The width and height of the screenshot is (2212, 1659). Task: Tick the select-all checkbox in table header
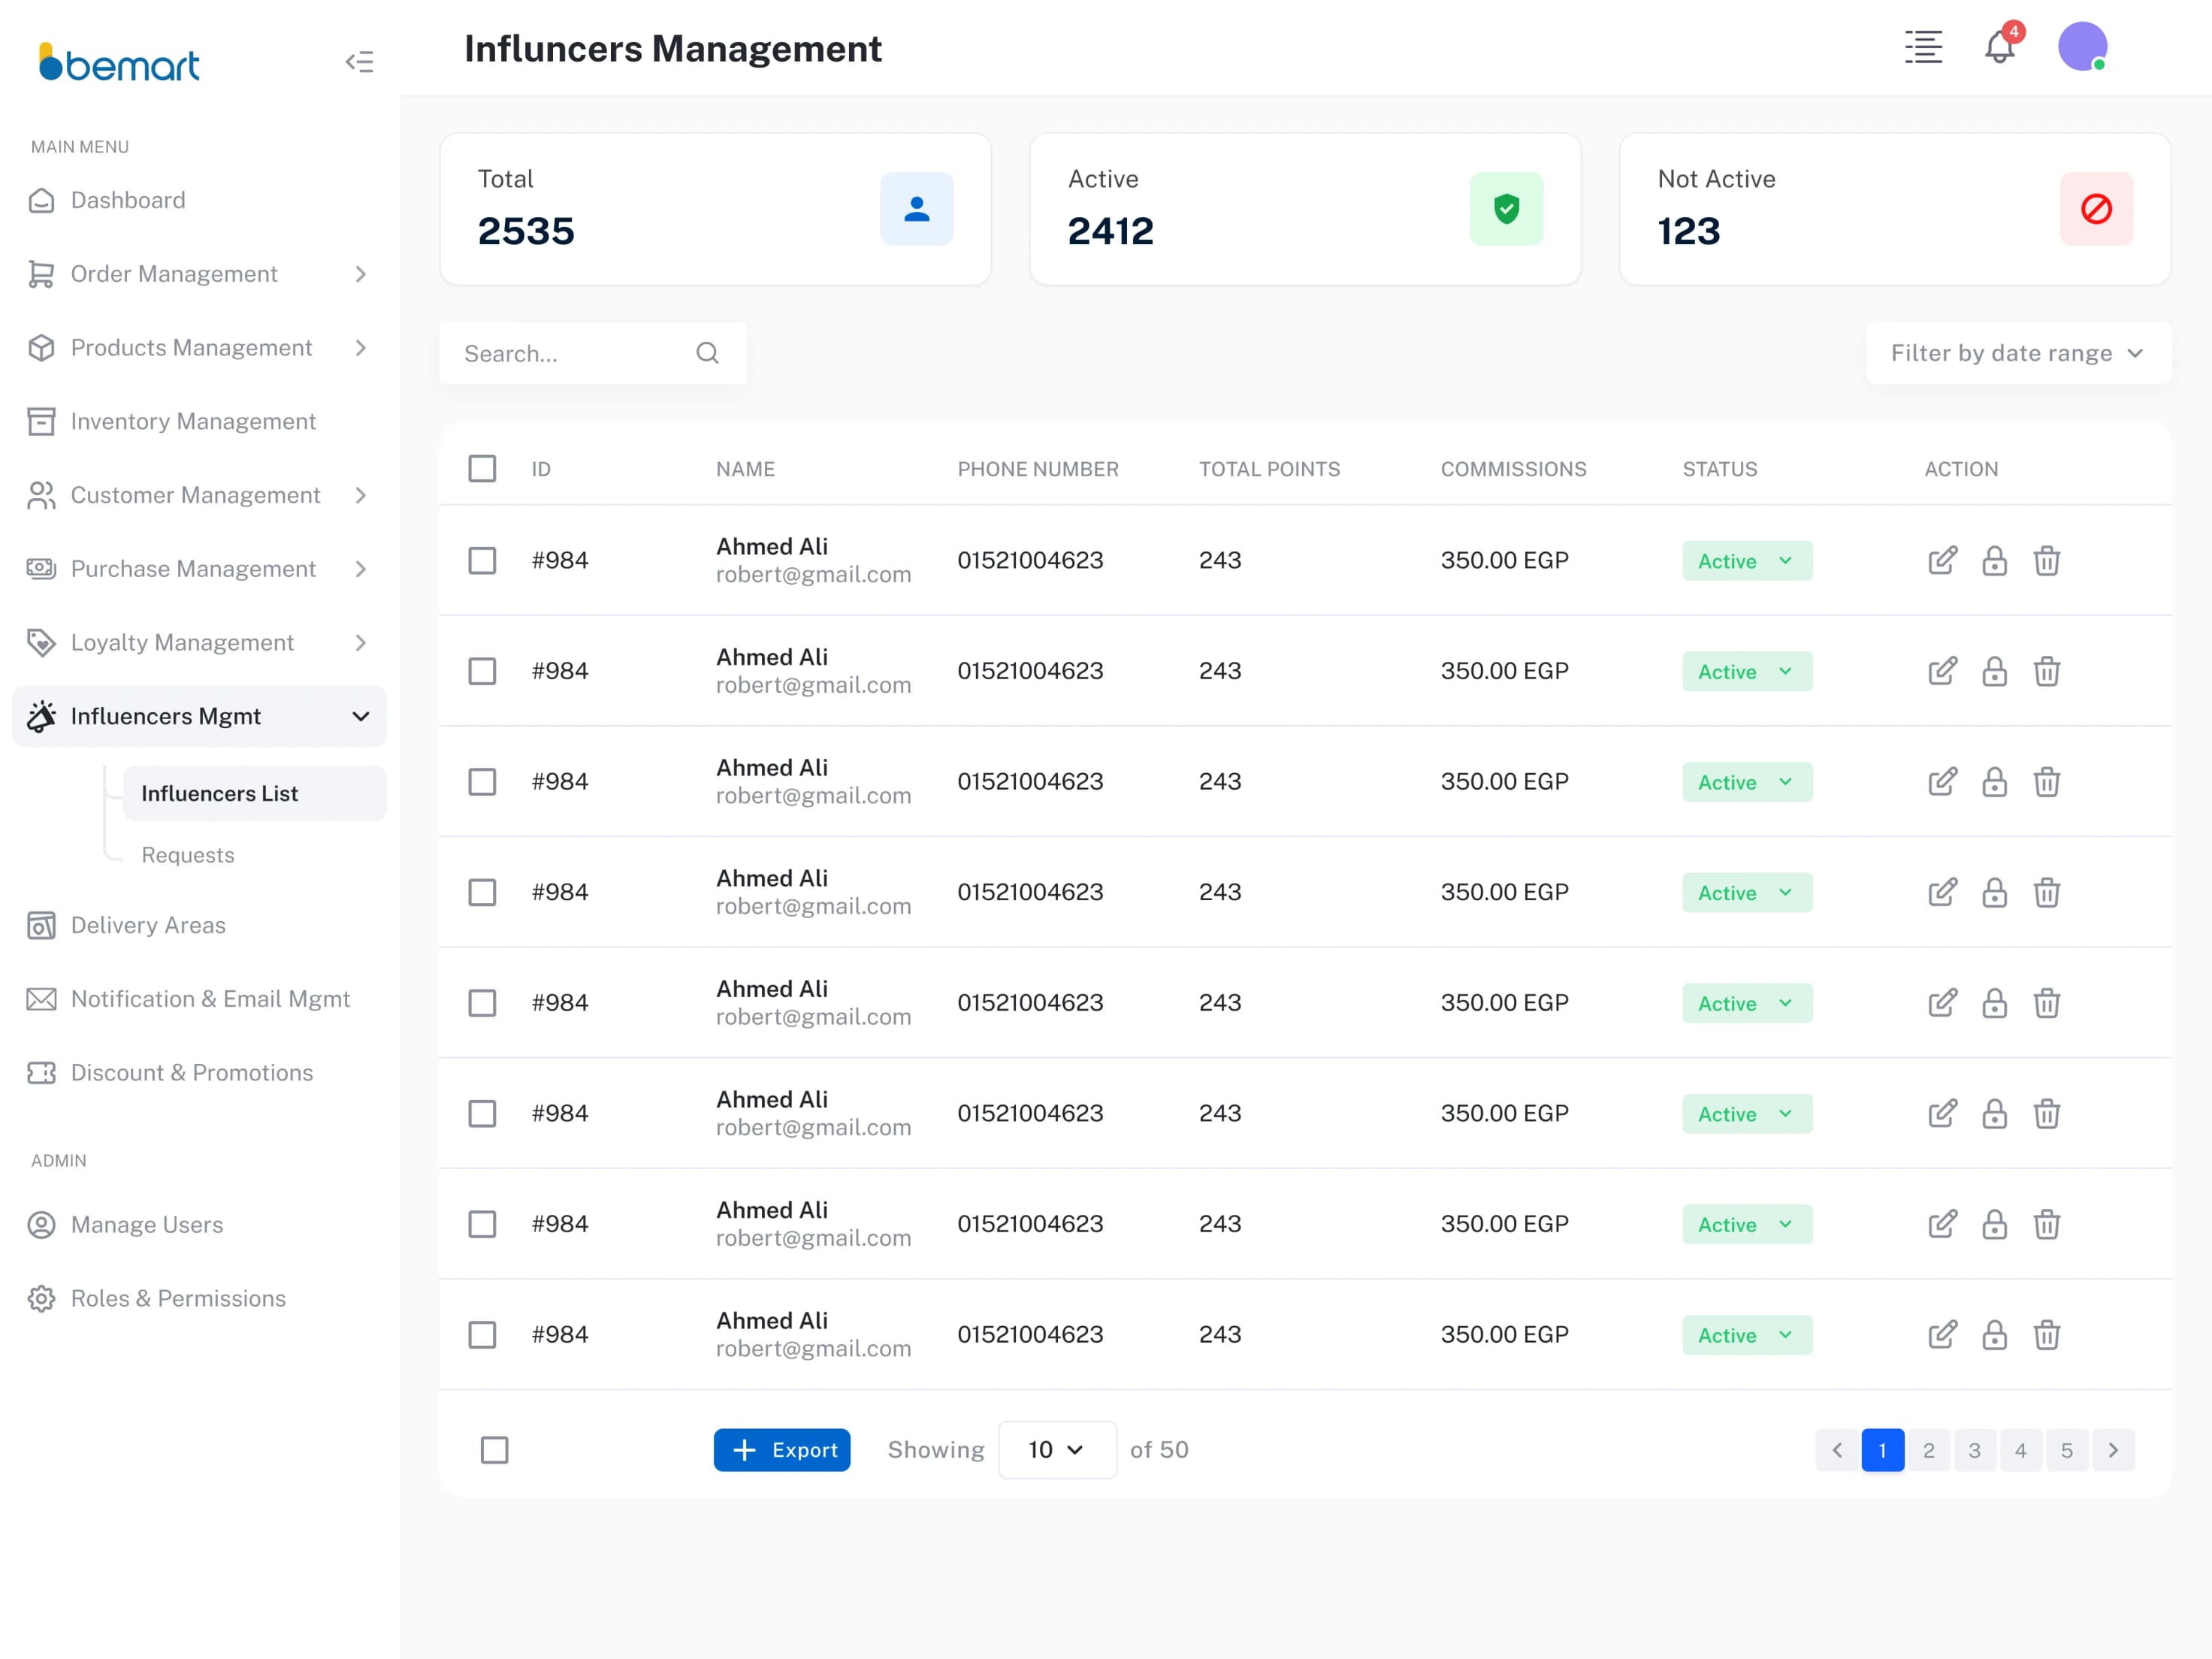pos(482,468)
